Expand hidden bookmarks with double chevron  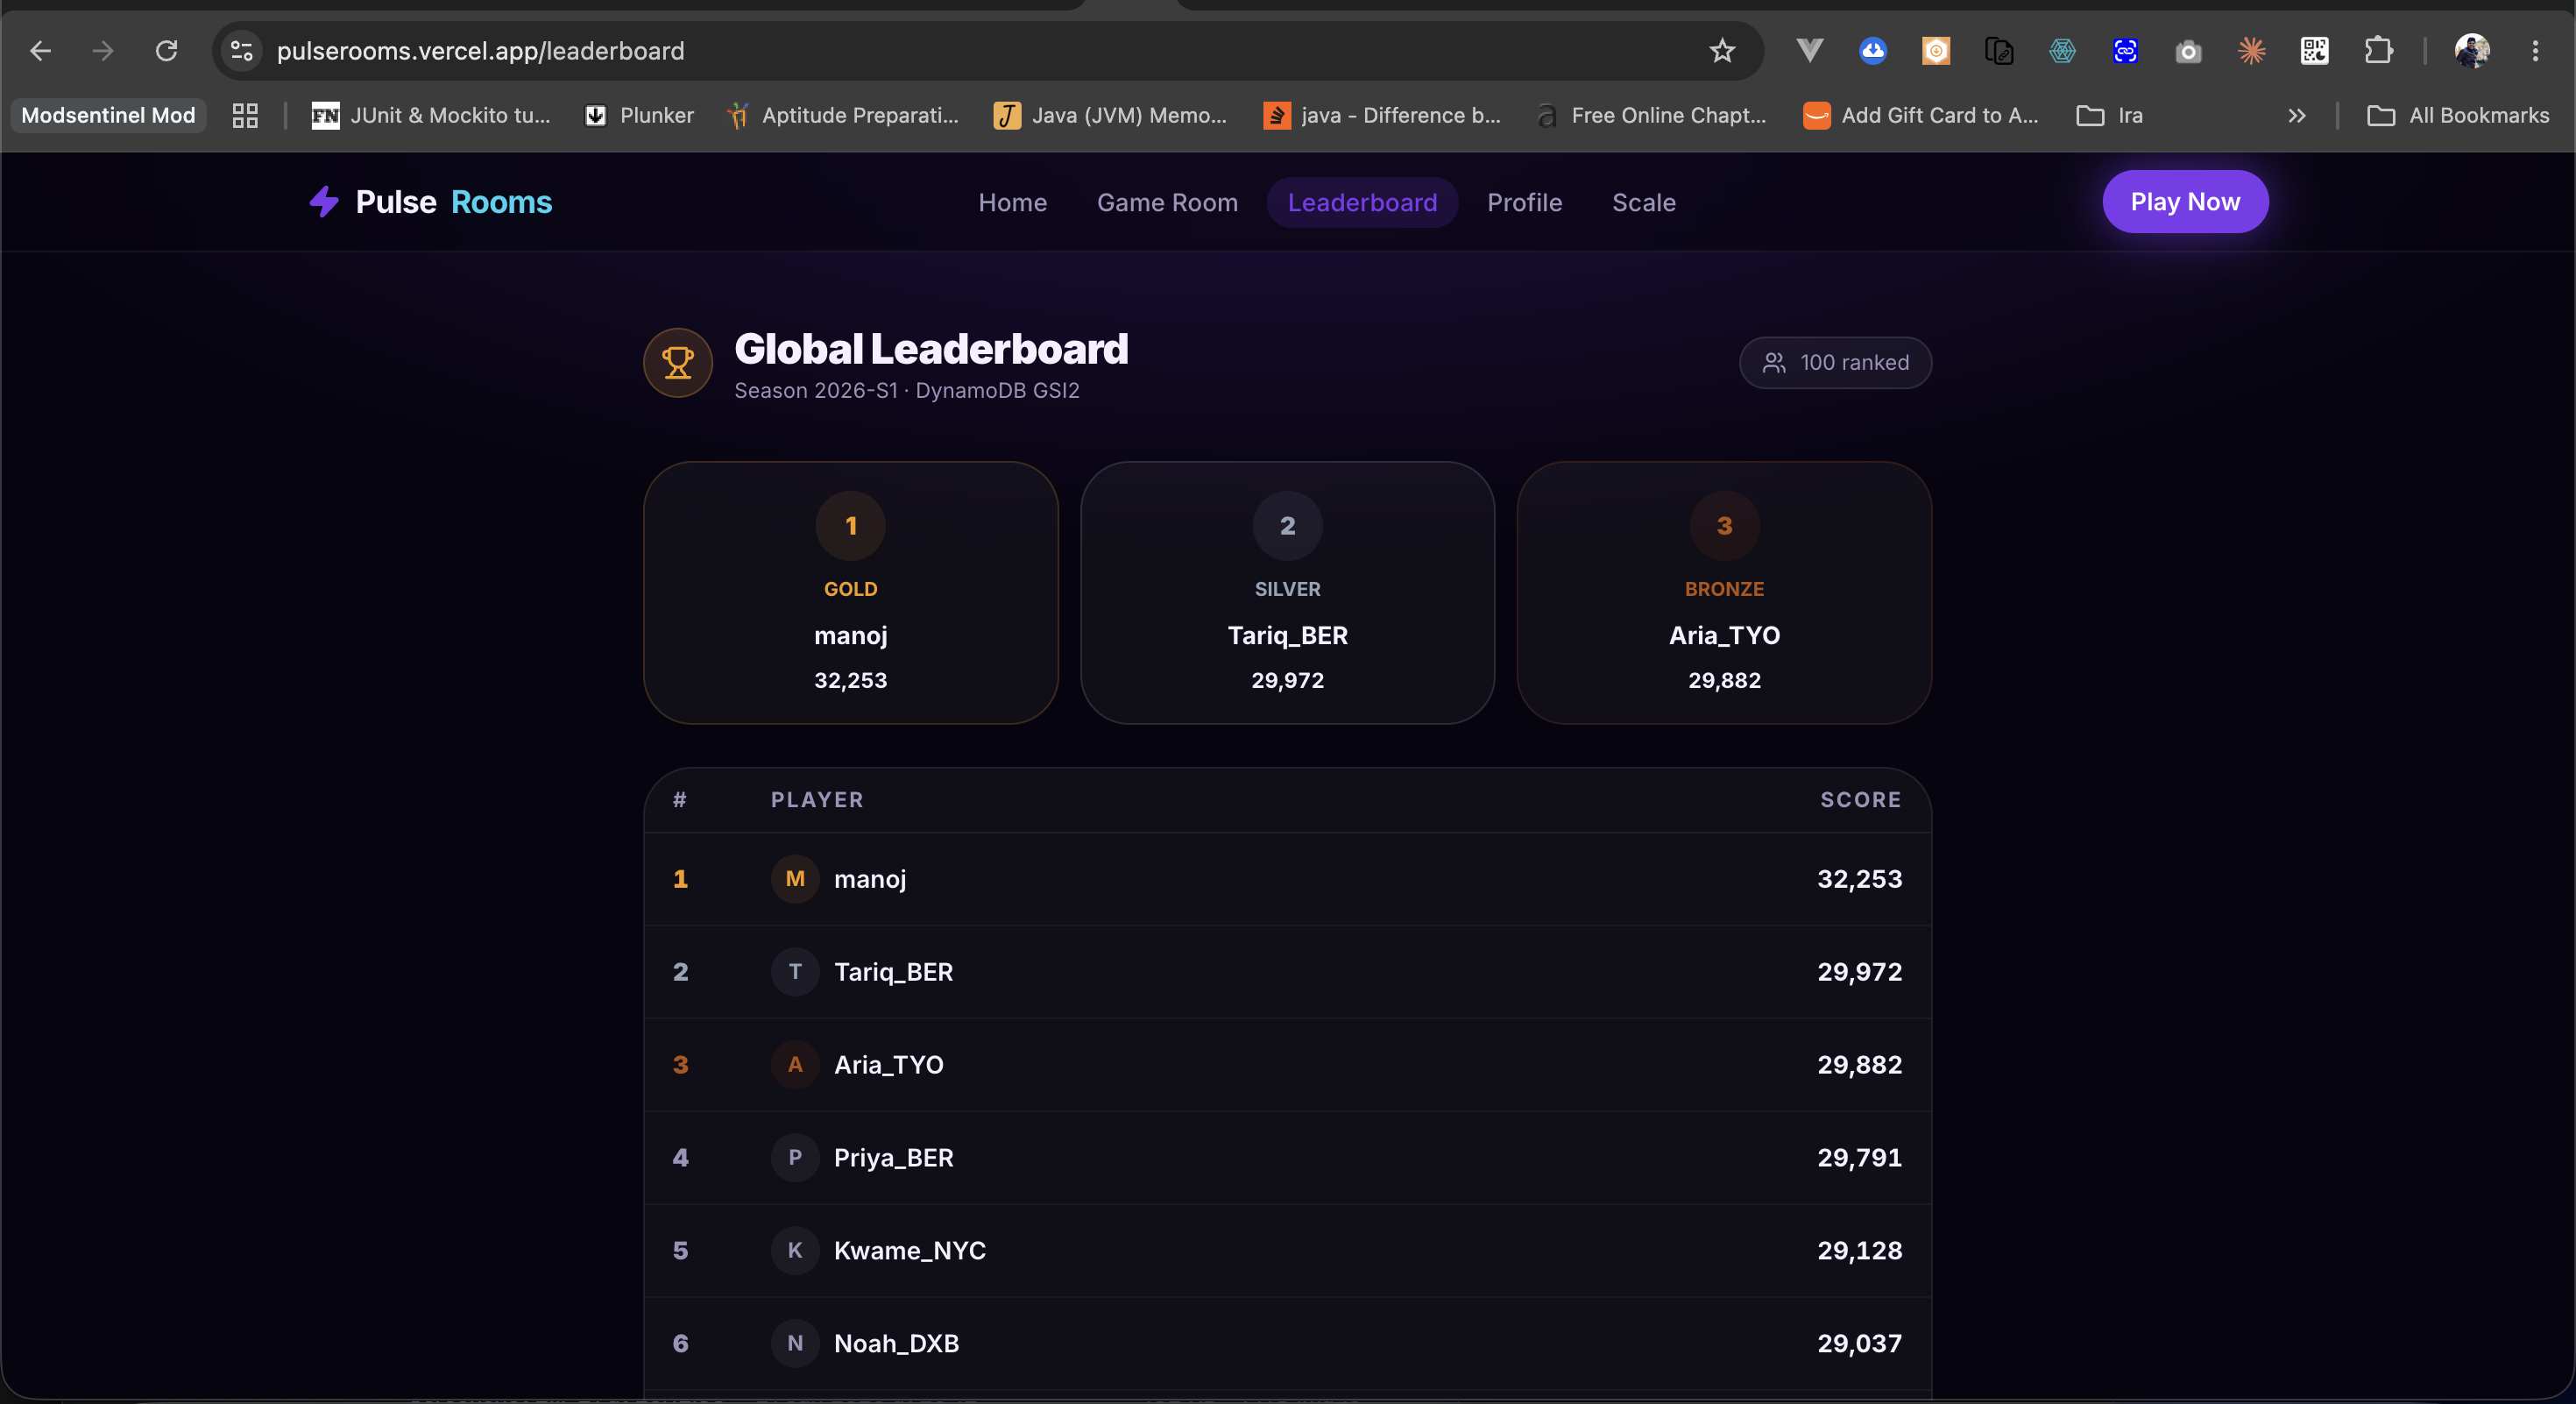tap(2297, 116)
